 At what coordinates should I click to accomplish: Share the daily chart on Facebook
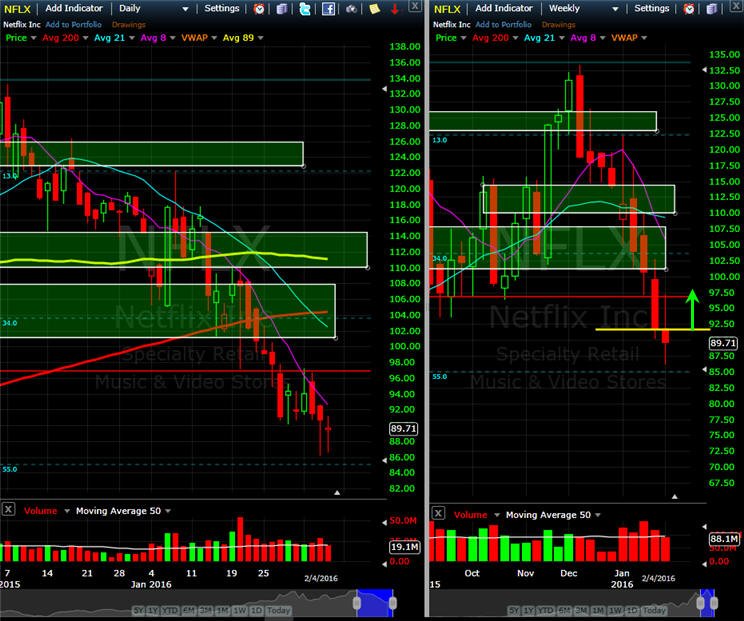pos(328,9)
